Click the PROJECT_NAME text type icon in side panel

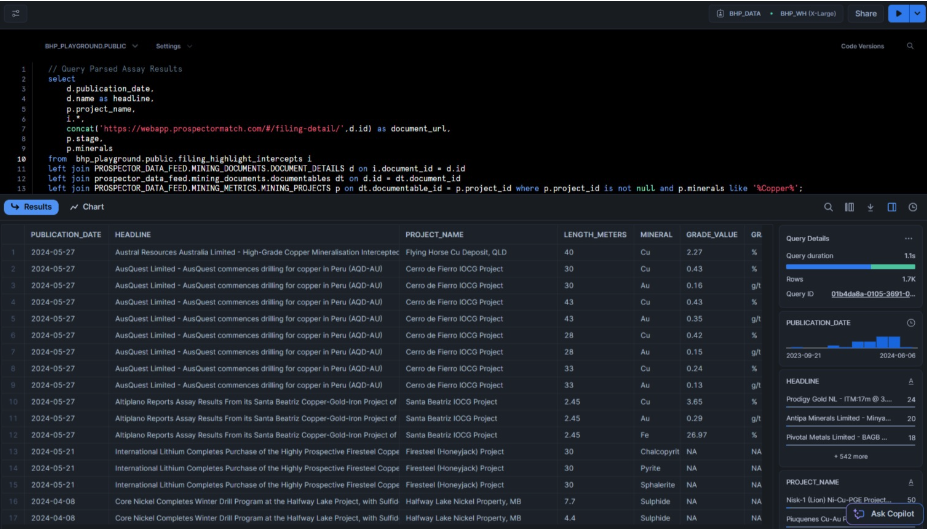(911, 482)
